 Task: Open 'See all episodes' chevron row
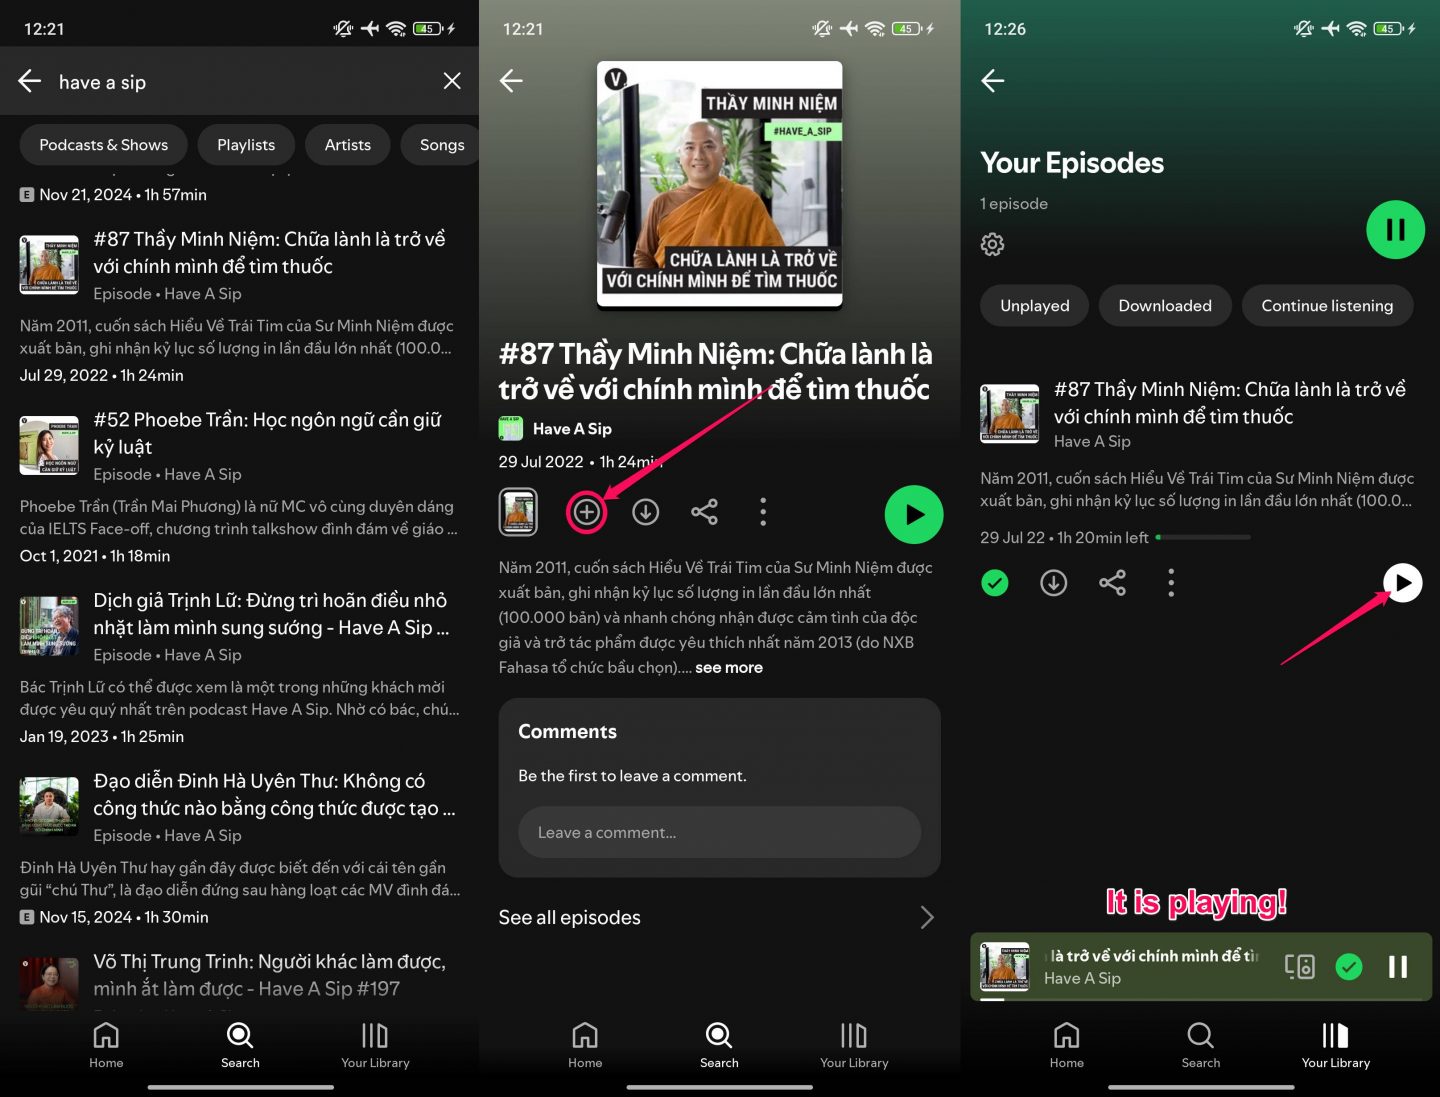718,917
